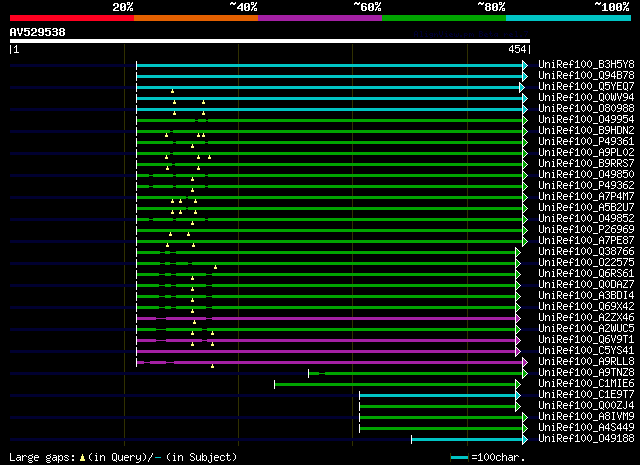
Task: Click the query name AV529538
Action: coord(38,32)
